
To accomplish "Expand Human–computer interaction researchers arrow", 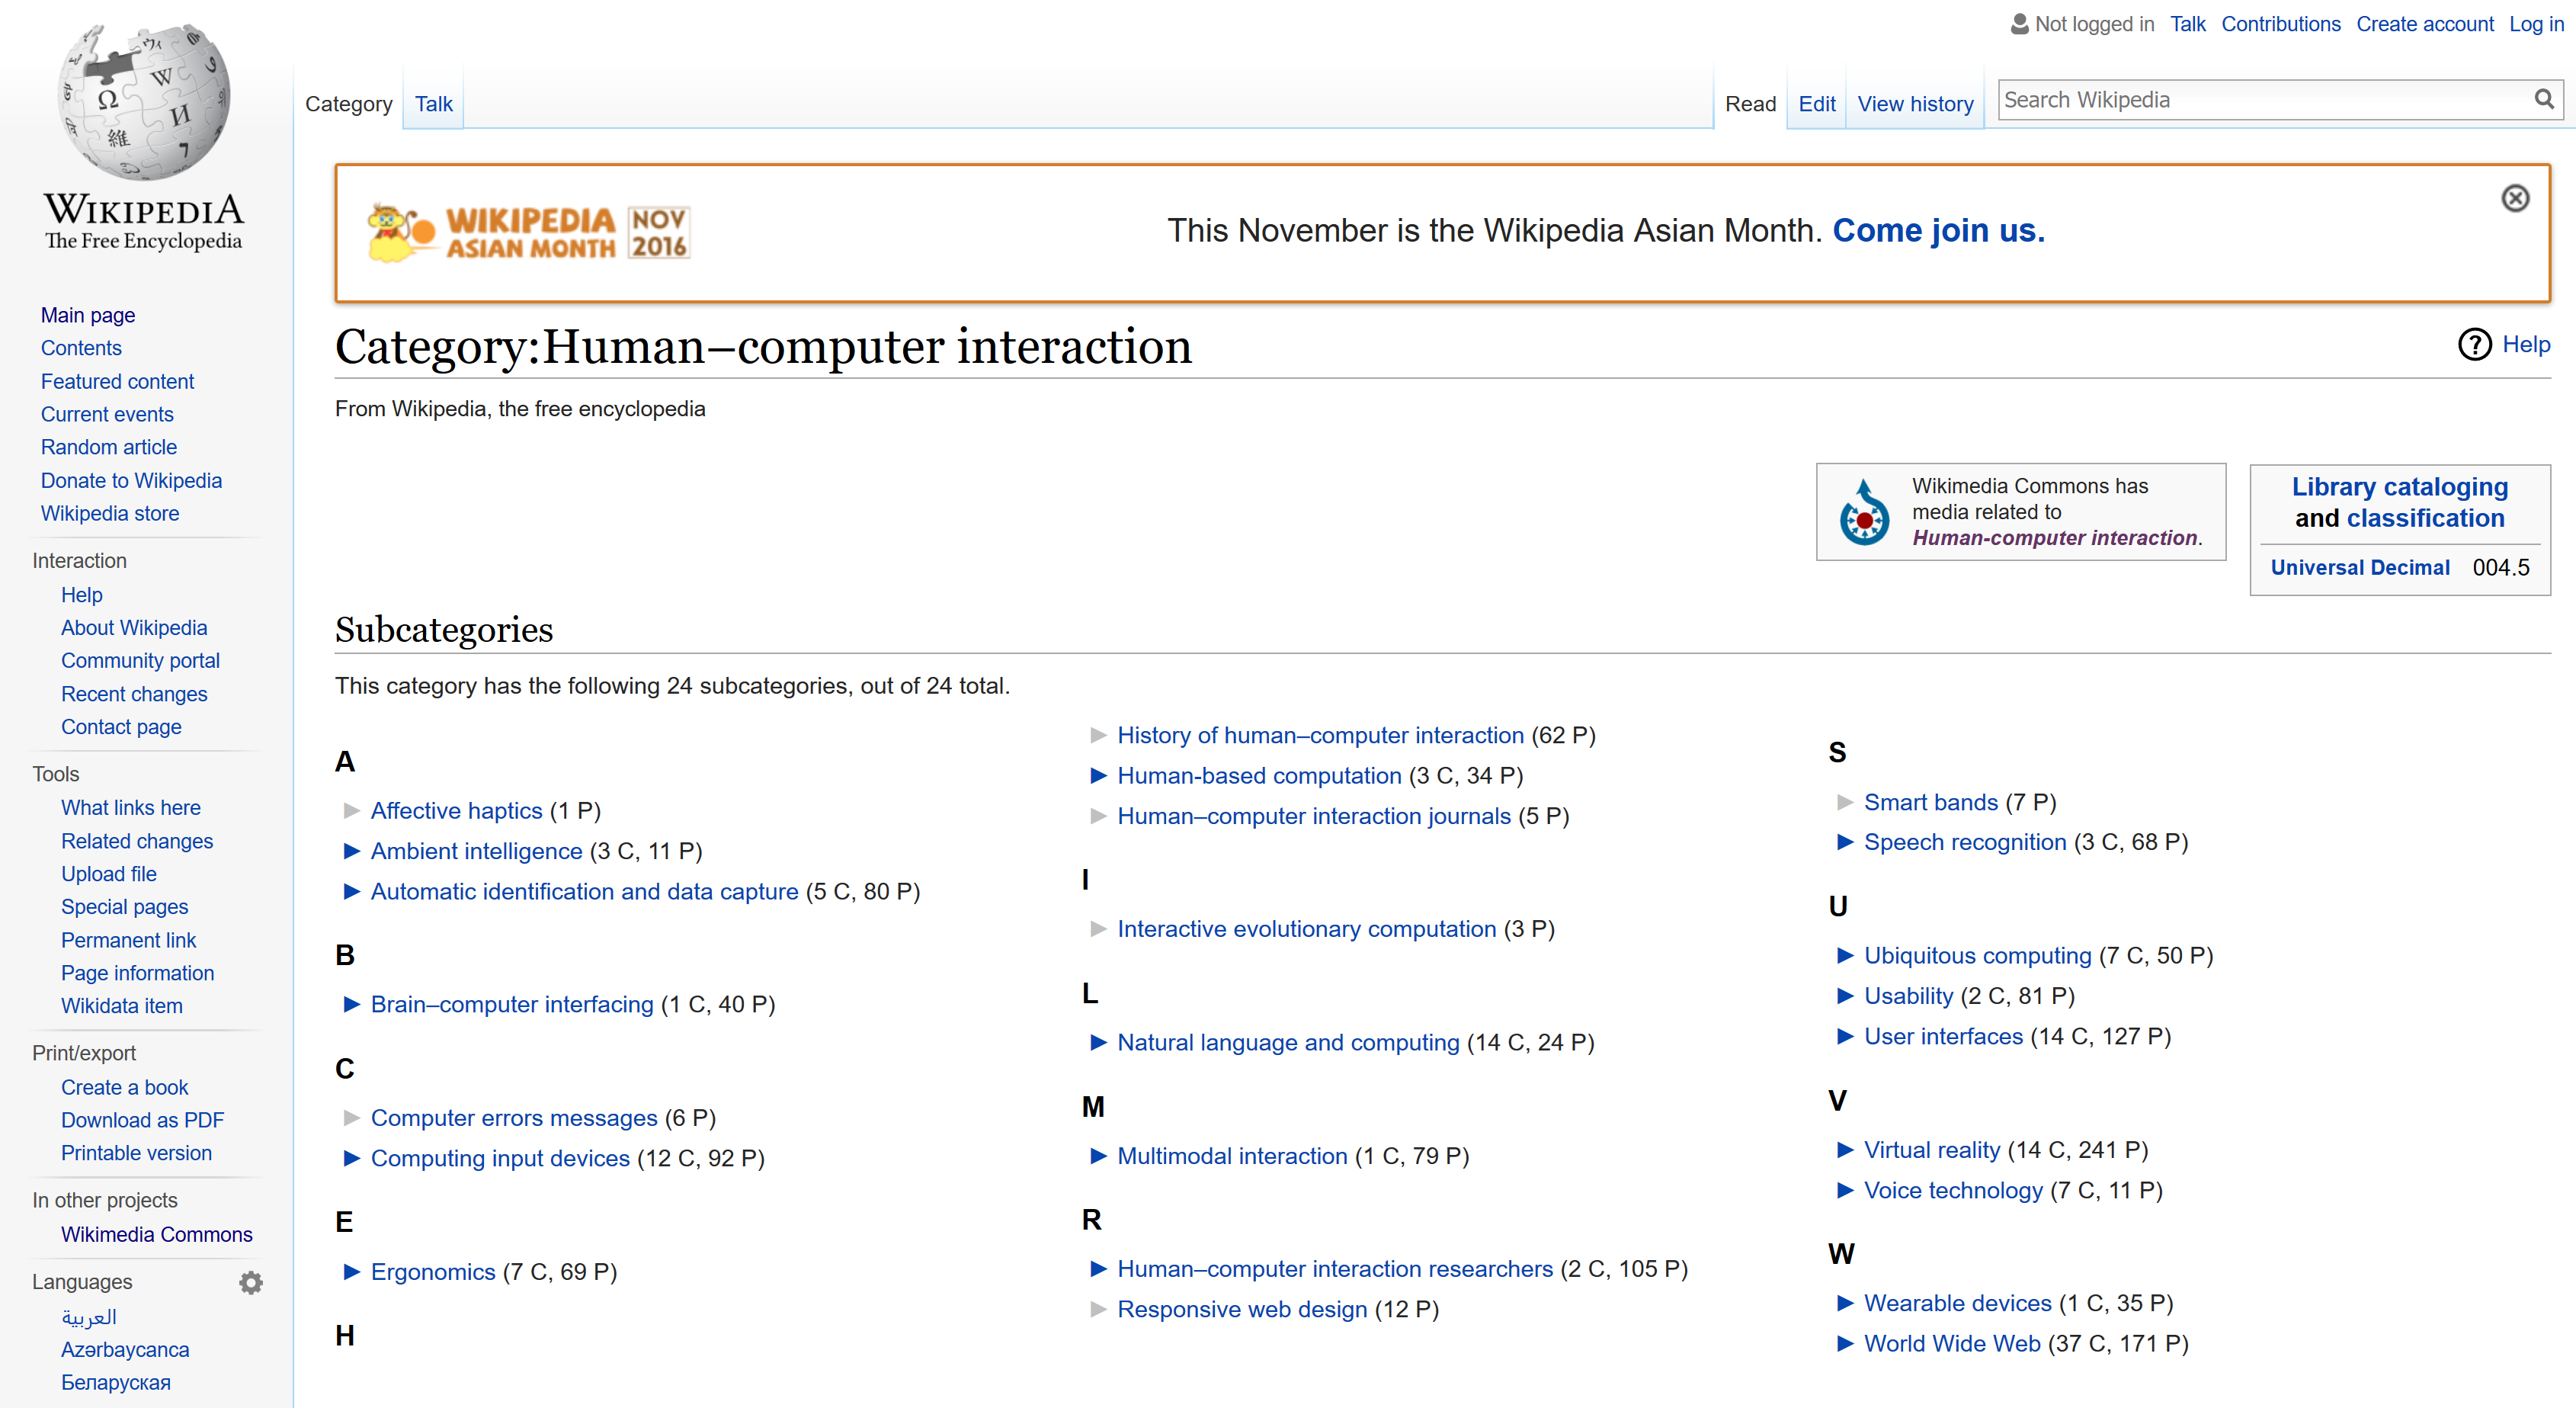I will tap(1098, 1269).
